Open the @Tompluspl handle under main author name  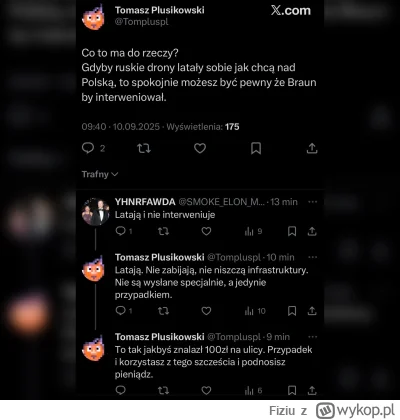(142, 22)
